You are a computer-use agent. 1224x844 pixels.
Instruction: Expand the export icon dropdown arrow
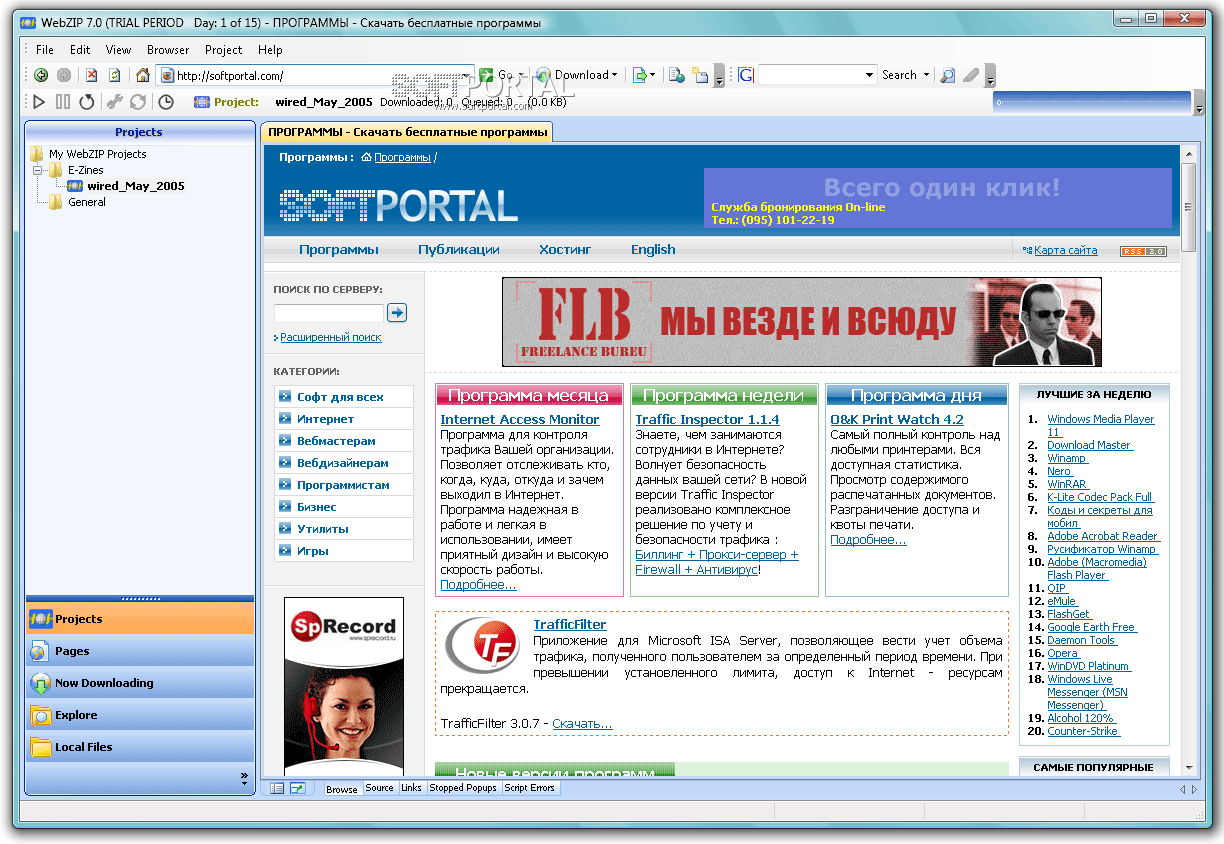pyautogui.click(x=652, y=75)
